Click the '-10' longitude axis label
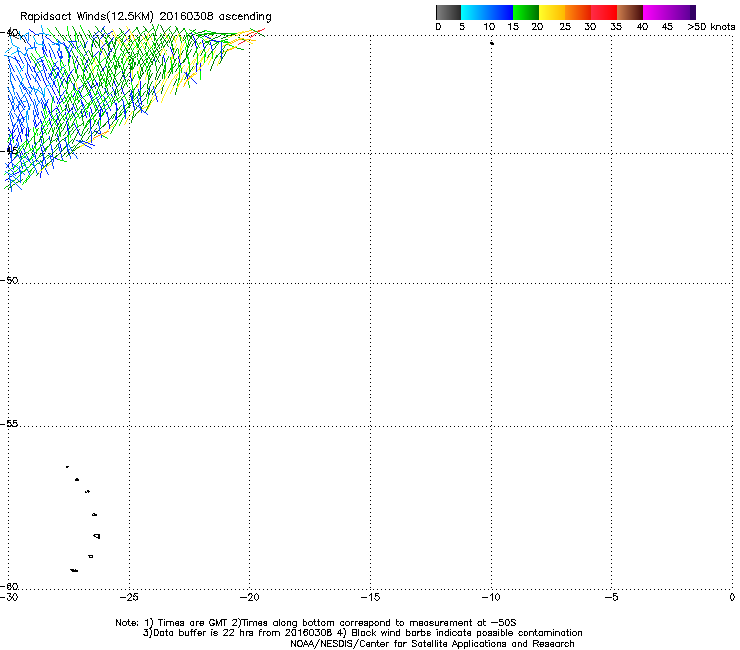Image resolution: width=740 pixels, height=650 pixels. click(x=491, y=598)
